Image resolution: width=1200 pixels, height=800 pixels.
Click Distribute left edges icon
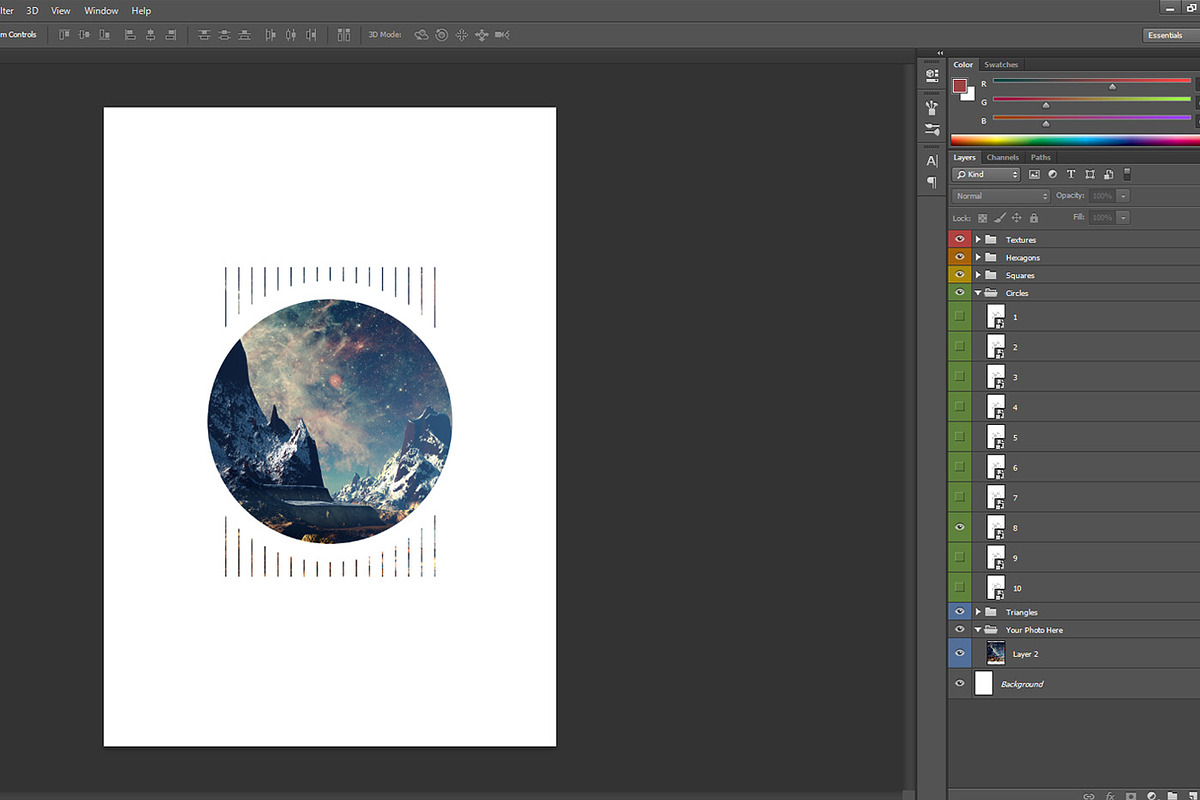[x=270, y=34]
